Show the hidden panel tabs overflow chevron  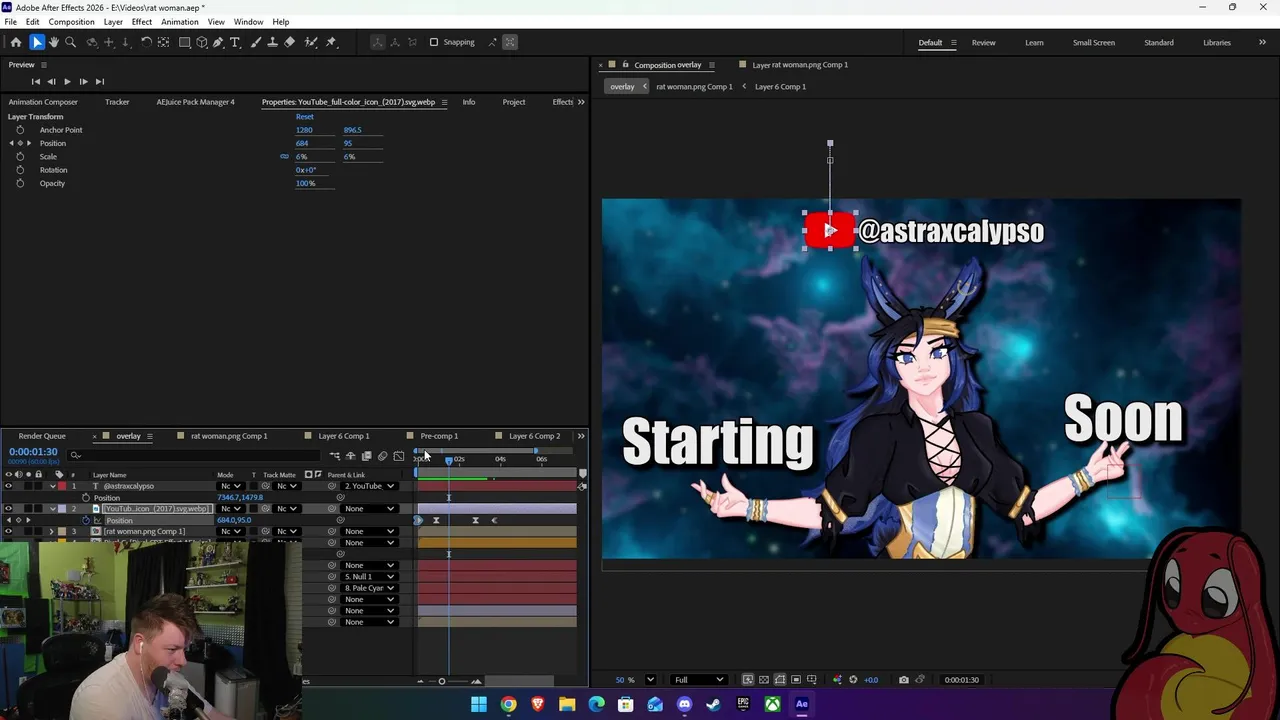[x=581, y=102]
